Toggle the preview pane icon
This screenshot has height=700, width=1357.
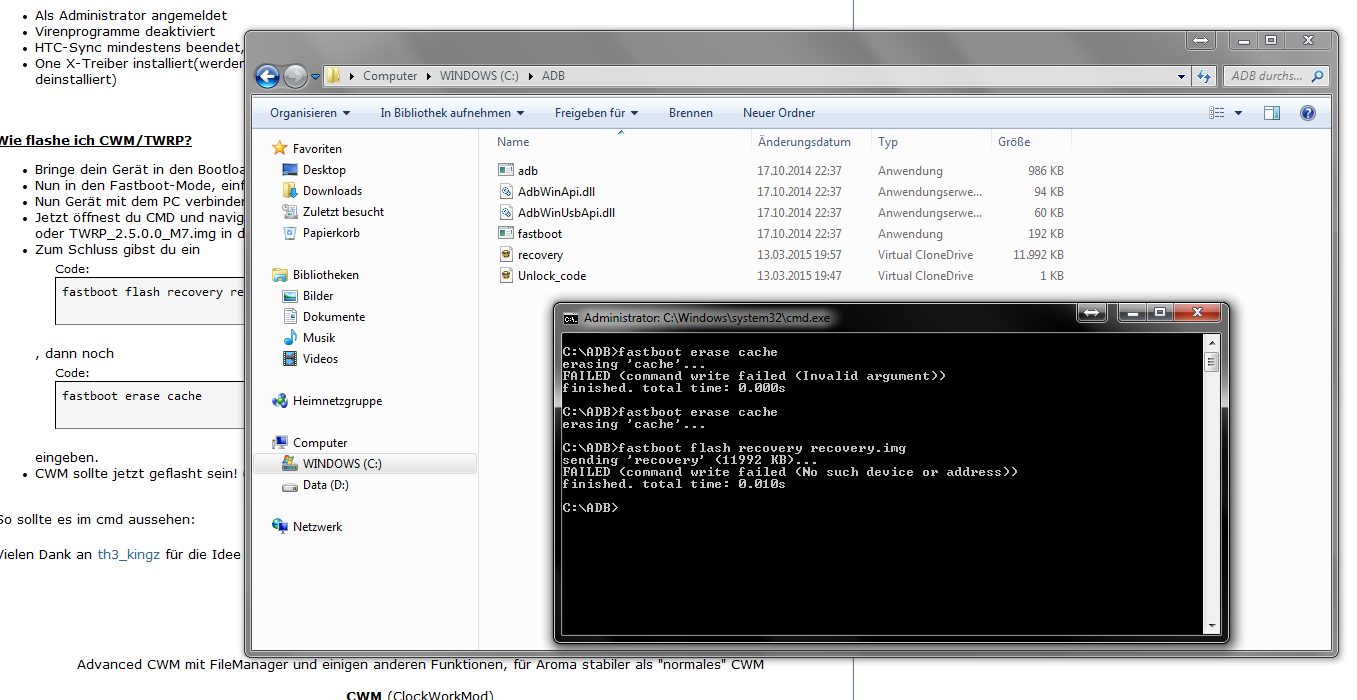click(x=1272, y=113)
